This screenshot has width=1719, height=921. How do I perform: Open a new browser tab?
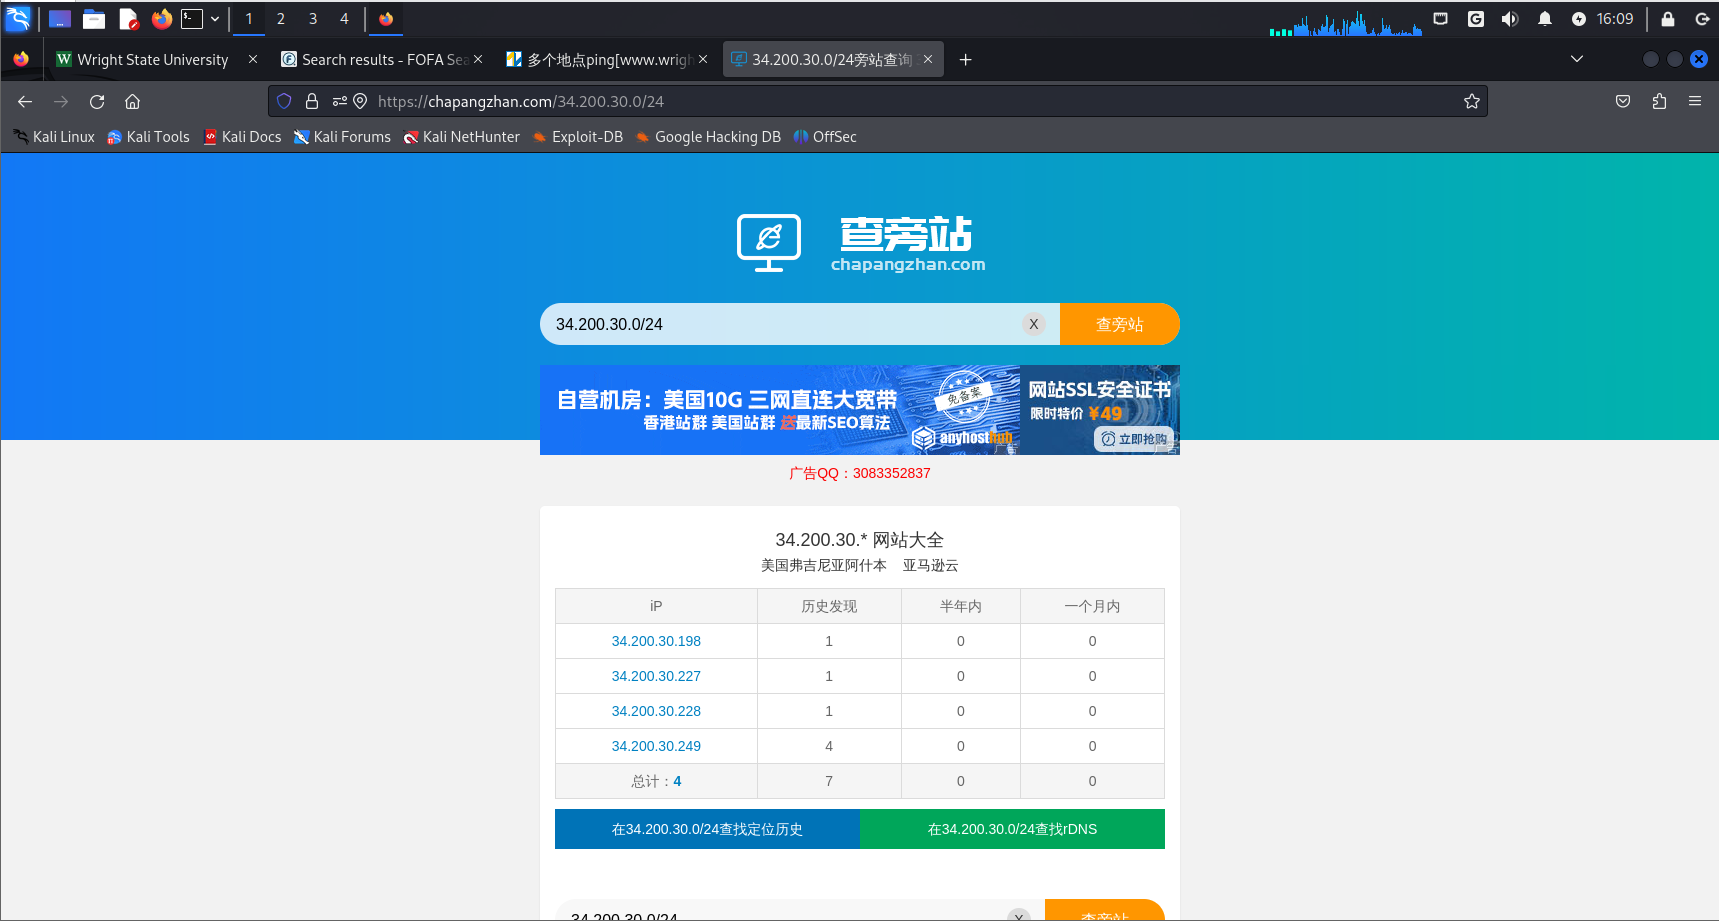[x=965, y=60]
